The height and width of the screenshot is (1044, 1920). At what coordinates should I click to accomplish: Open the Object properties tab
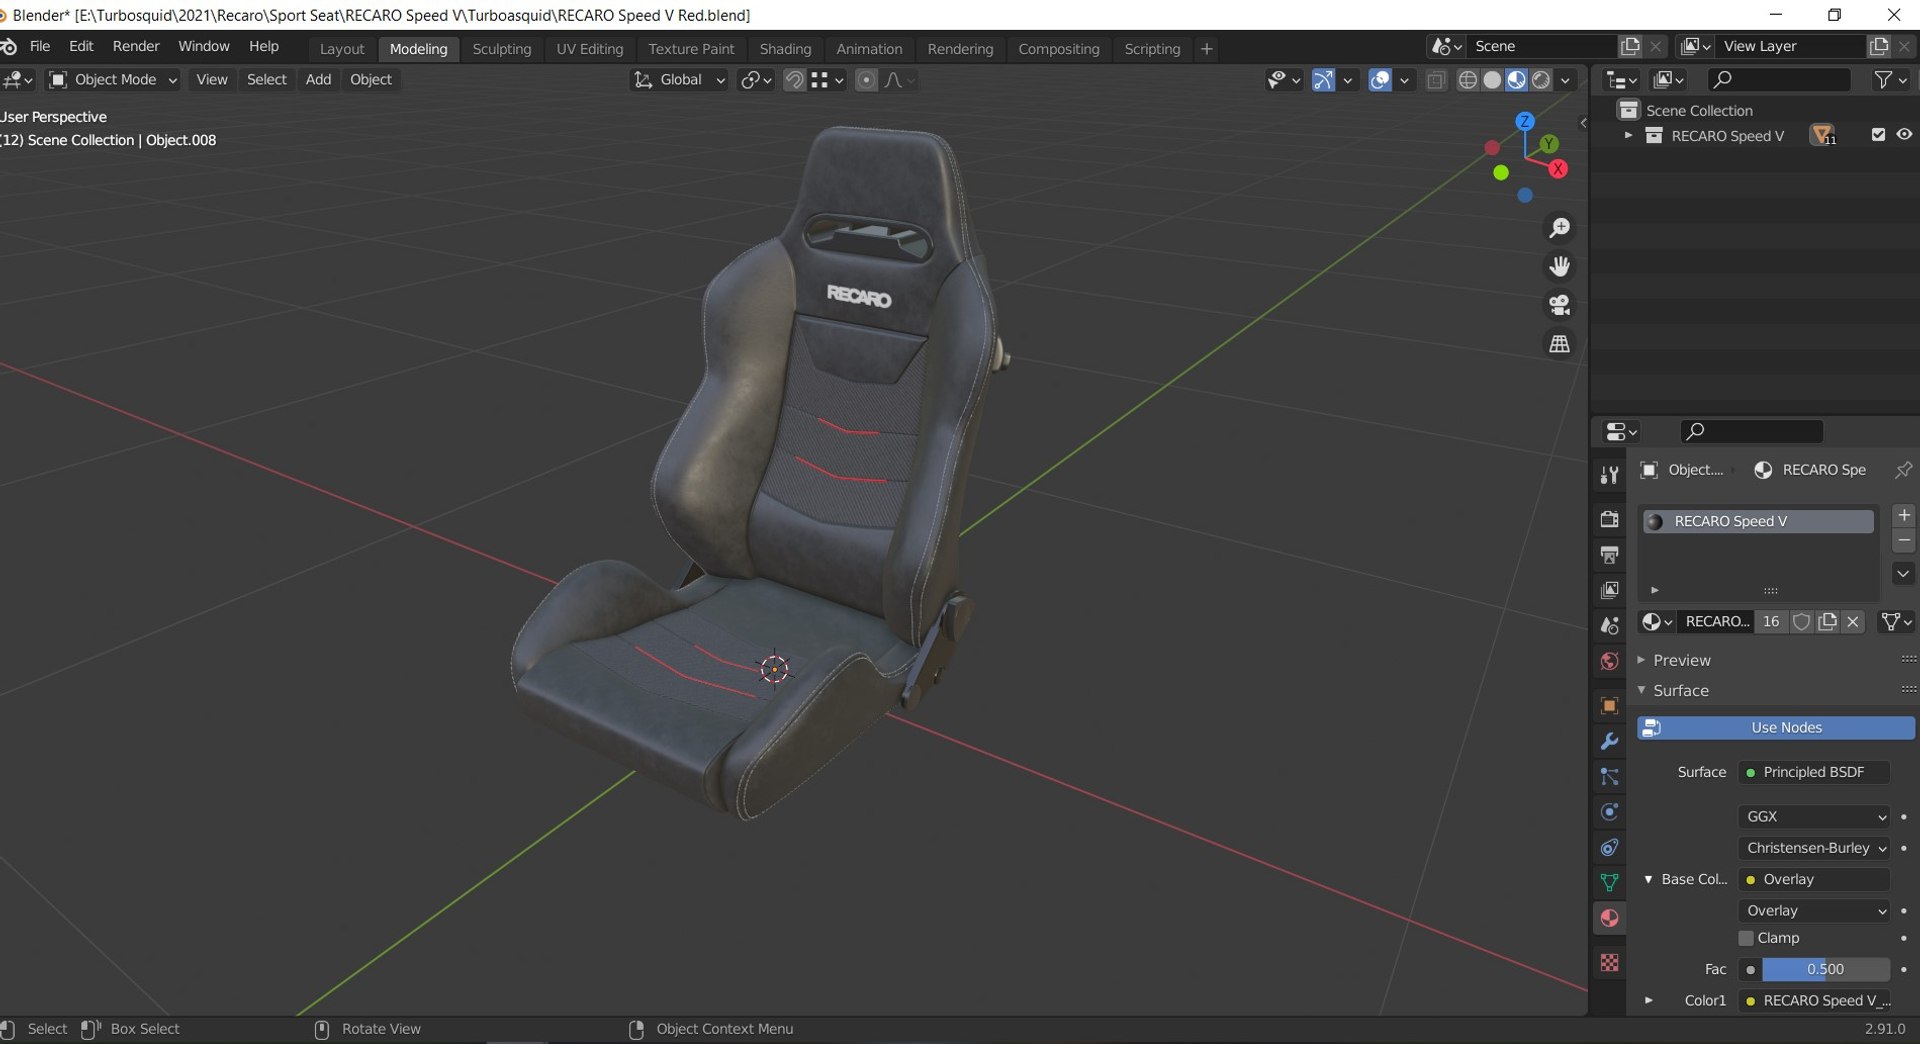click(x=1609, y=705)
